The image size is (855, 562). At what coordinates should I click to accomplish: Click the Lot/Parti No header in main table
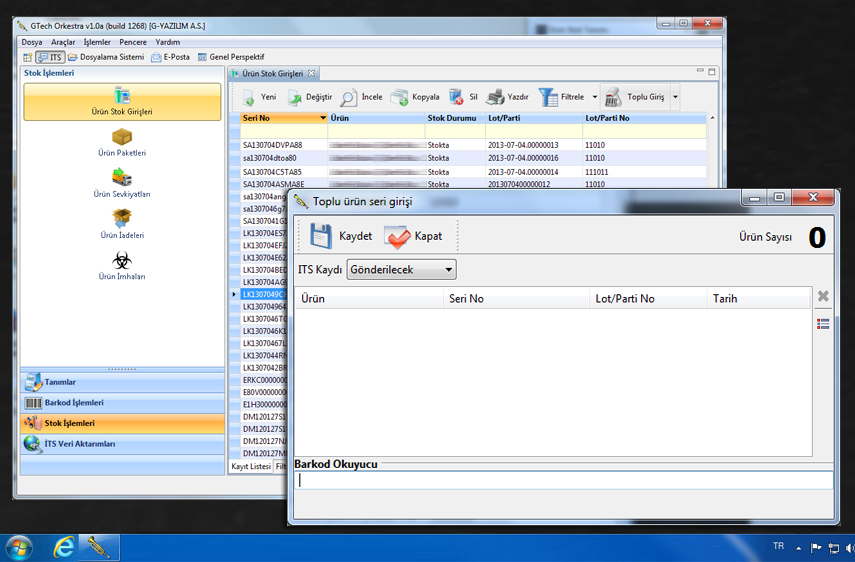coord(645,118)
